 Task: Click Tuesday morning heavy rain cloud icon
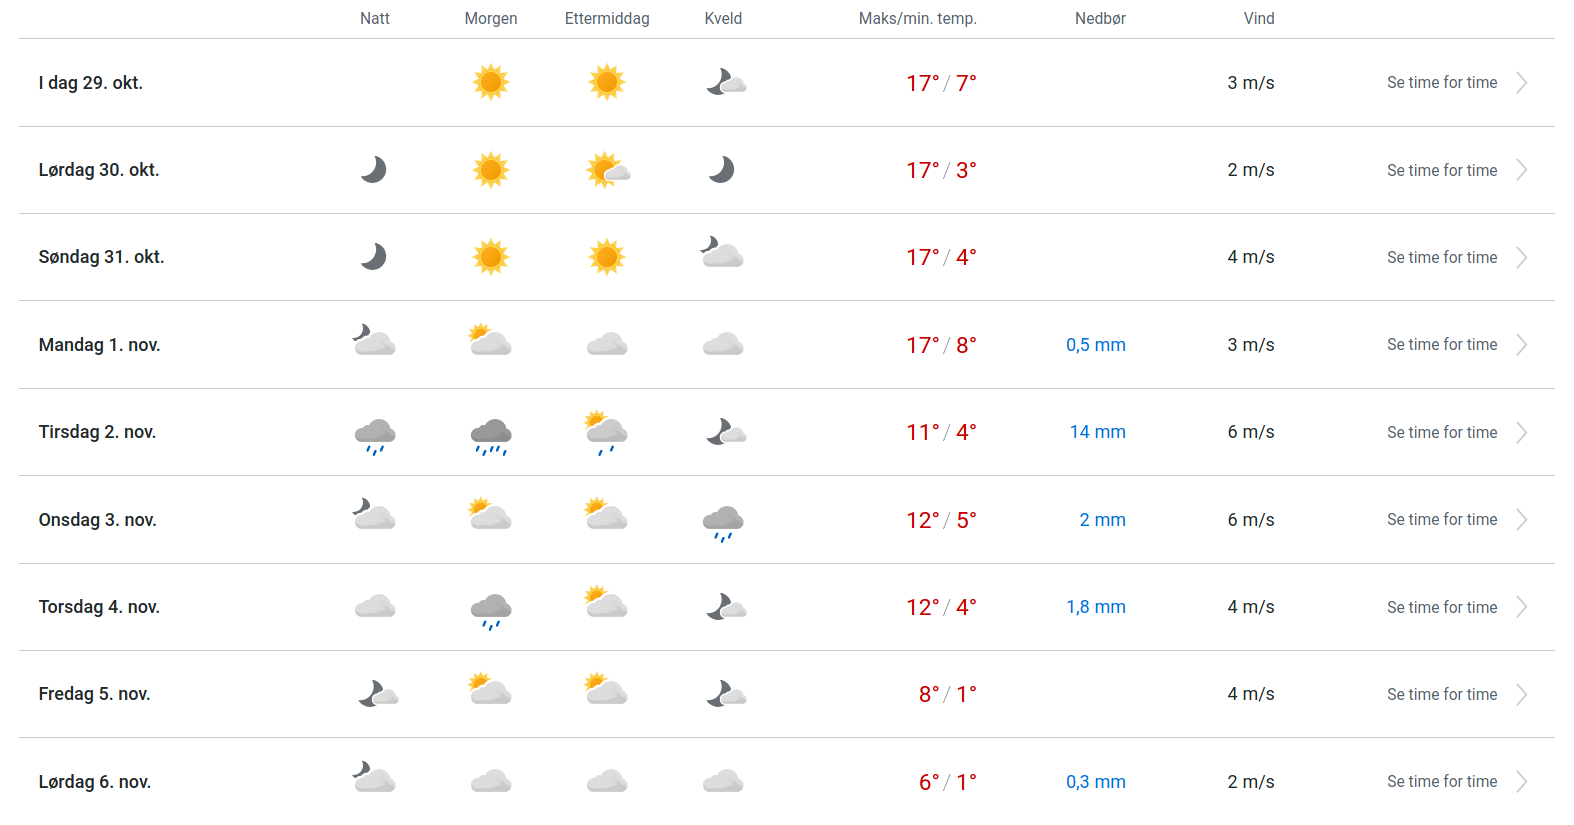click(x=491, y=435)
